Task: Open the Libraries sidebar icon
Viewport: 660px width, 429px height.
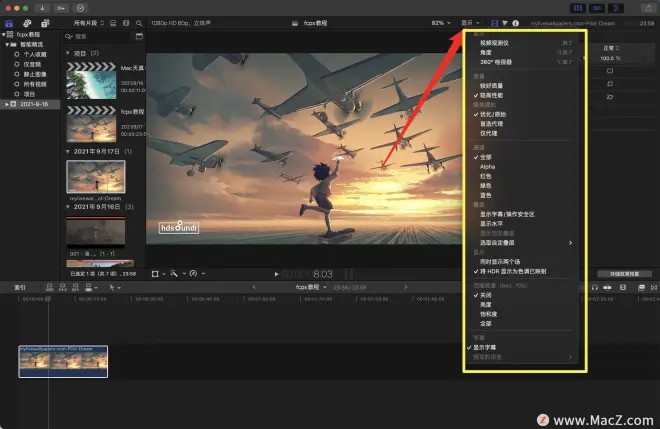Action: (x=9, y=23)
